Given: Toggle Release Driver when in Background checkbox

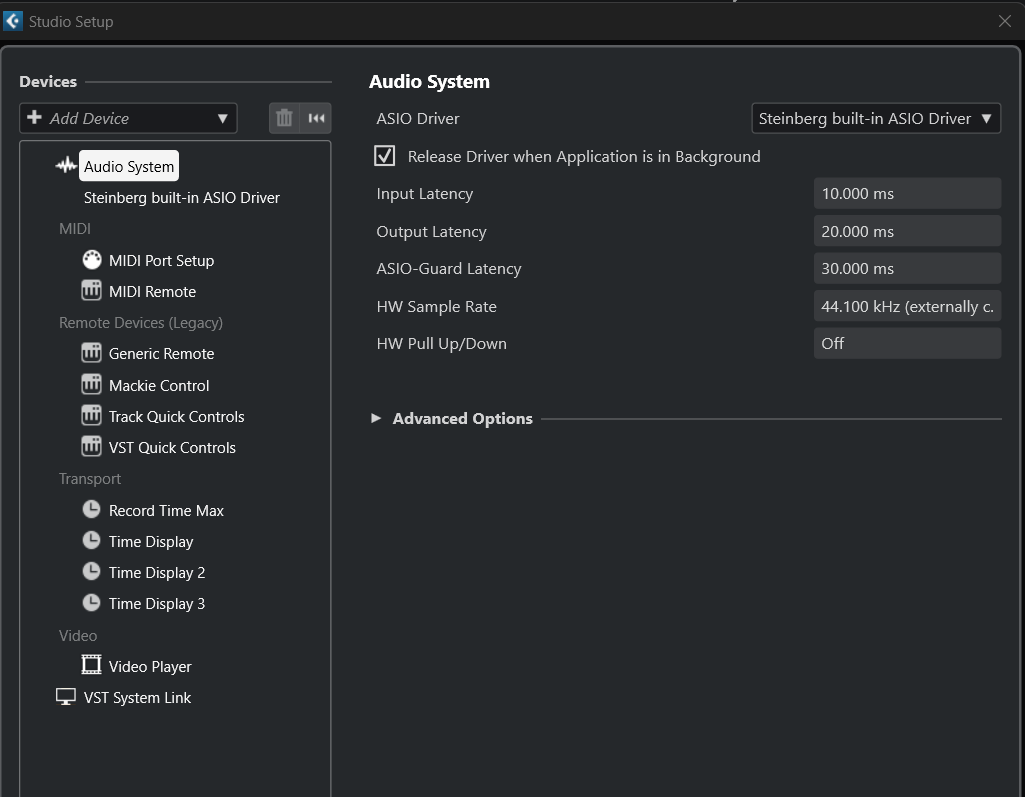Looking at the screenshot, I should tap(384, 156).
